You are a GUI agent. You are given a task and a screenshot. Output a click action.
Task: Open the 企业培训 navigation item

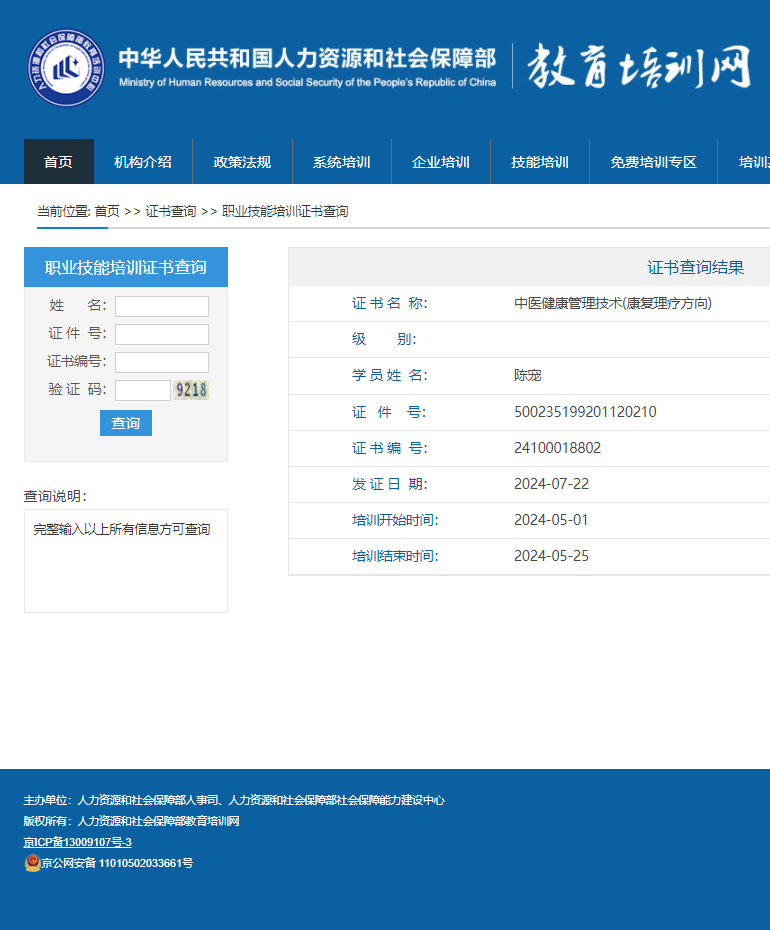pyautogui.click(x=441, y=162)
